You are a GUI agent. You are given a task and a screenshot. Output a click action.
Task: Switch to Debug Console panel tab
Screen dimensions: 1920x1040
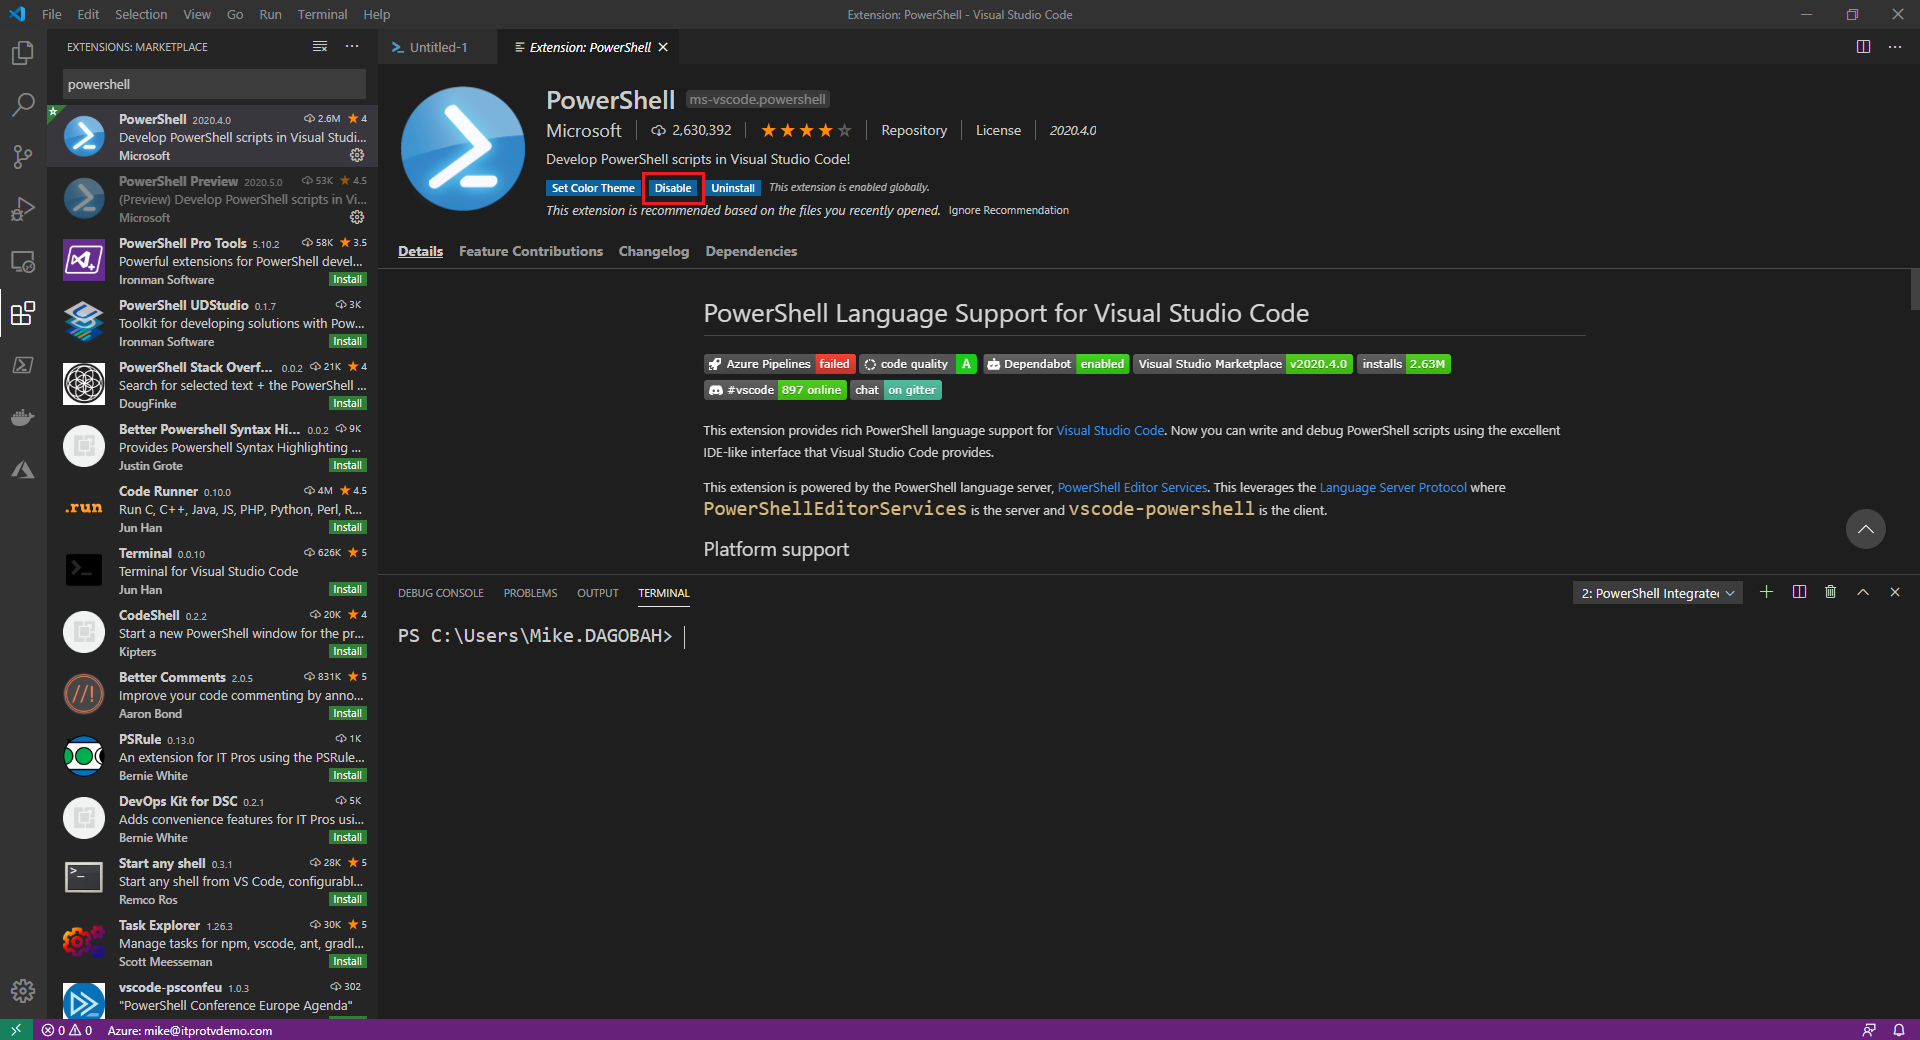click(441, 593)
